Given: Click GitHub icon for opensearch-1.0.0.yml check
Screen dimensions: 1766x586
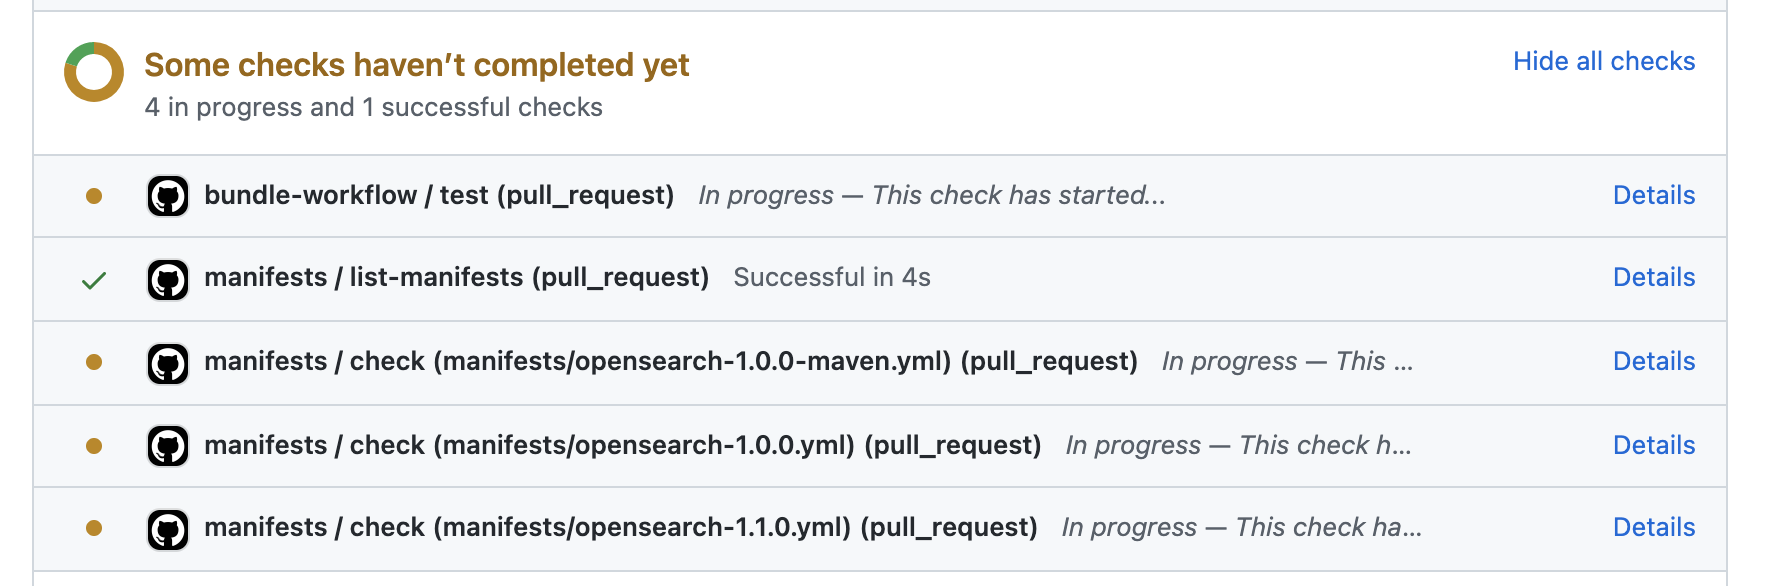Looking at the screenshot, I should (168, 446).
